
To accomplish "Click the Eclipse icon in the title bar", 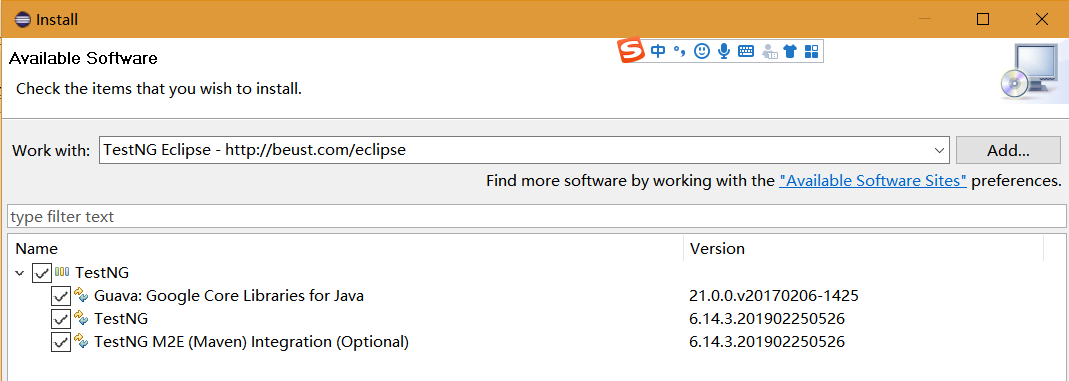I will pyautogui.click(x=22, y=19).
